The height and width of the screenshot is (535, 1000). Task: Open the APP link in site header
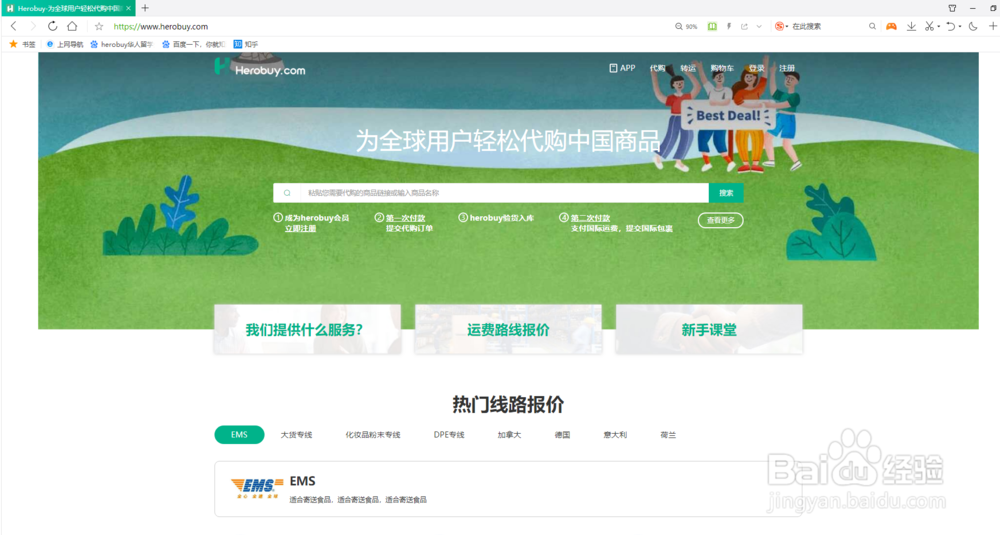point(622,68)
